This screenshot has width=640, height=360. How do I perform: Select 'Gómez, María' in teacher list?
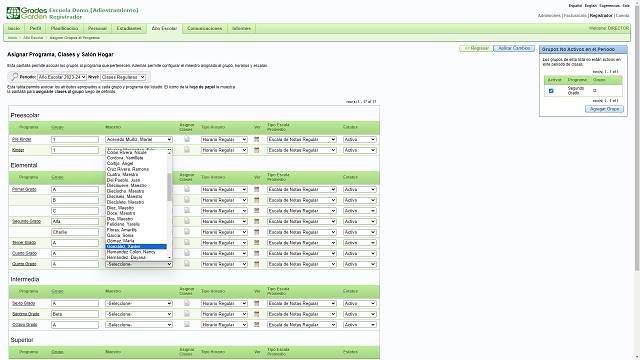pyautogui.click(x=136, y=241)
